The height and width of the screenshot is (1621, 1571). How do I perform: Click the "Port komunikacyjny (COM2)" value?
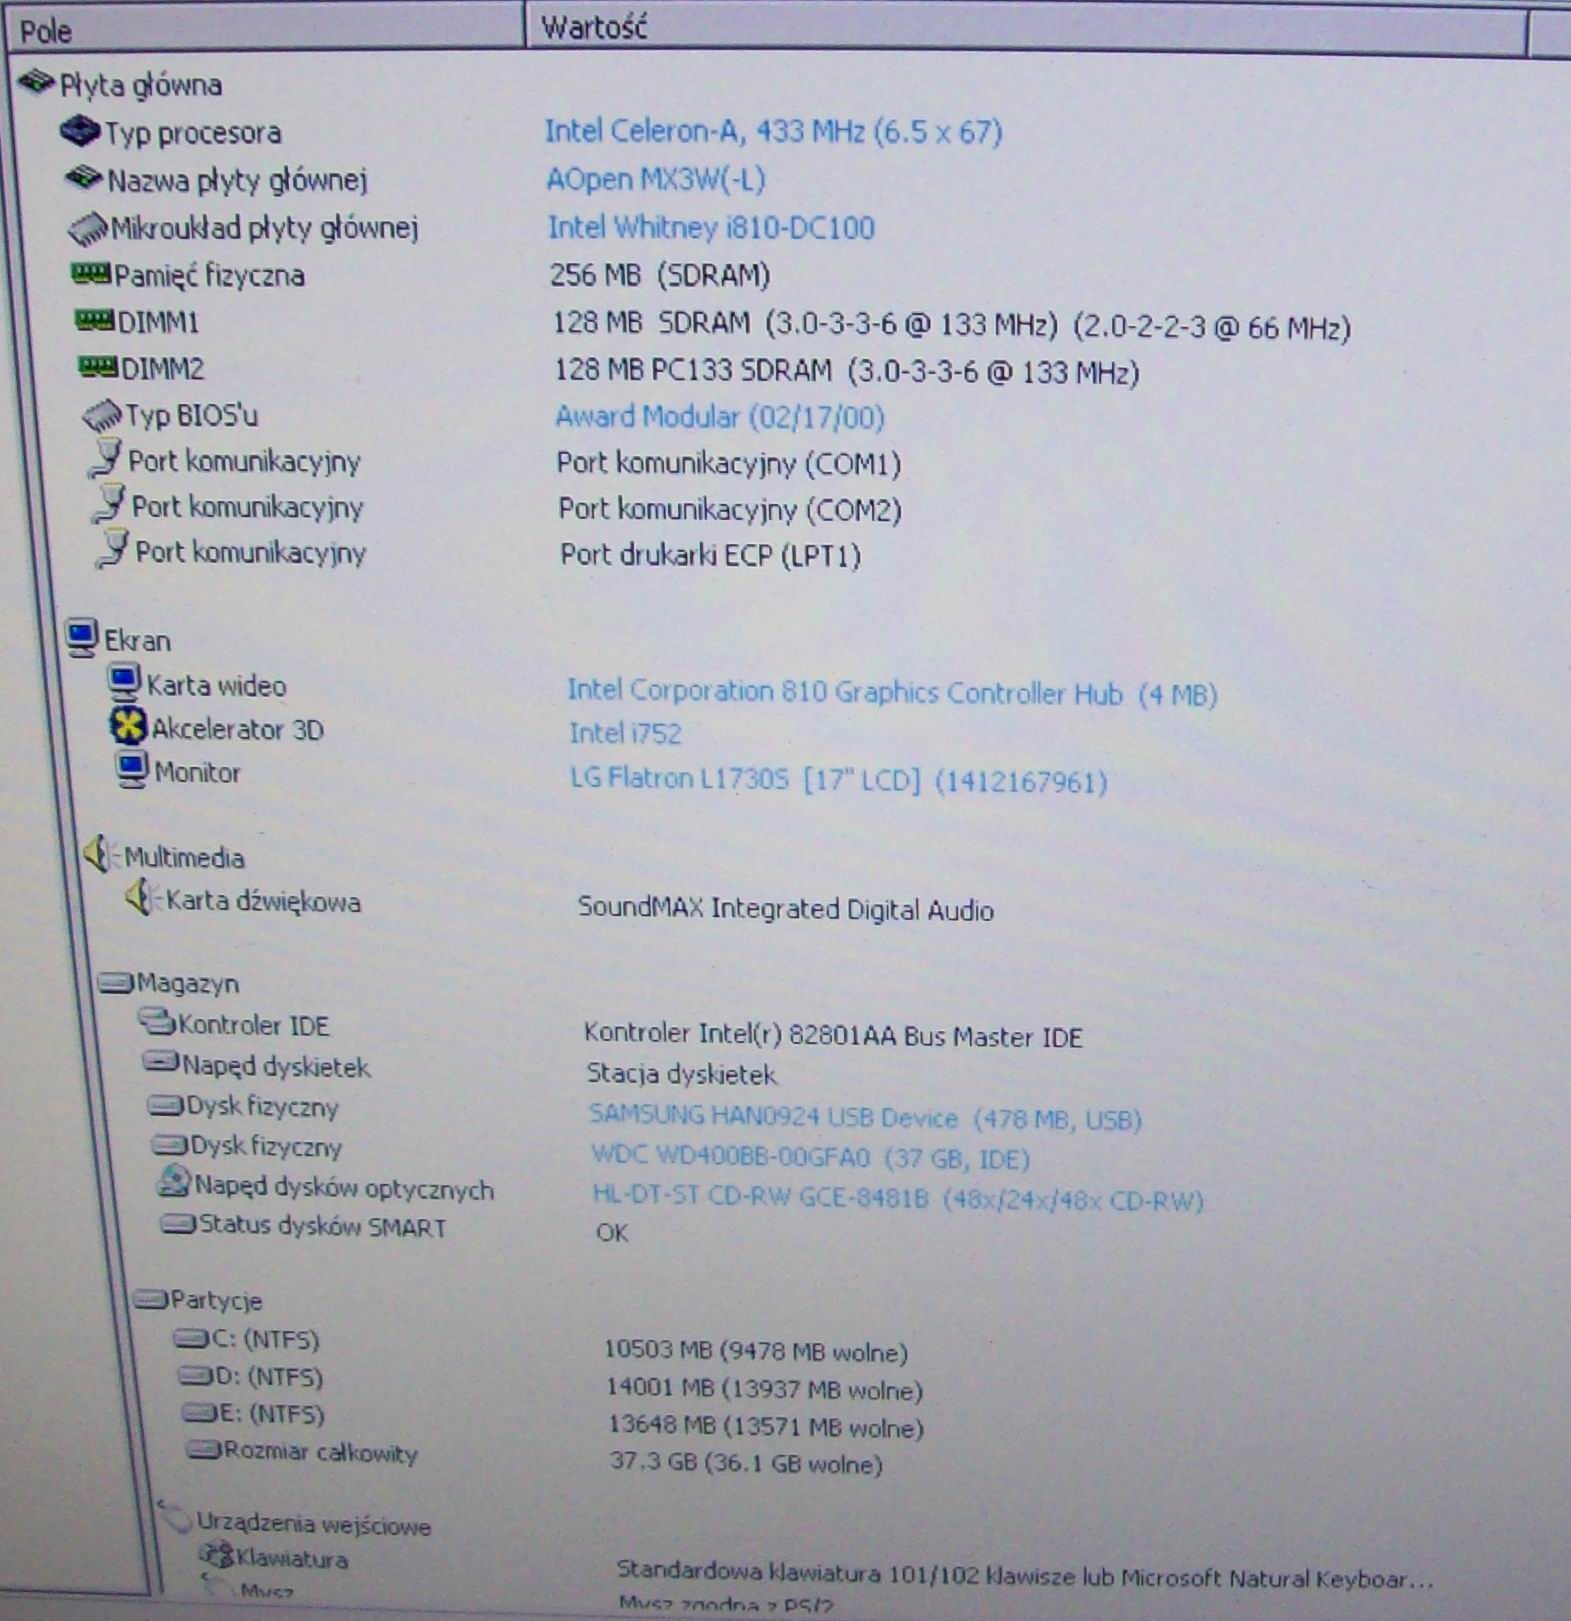point(730,510)
